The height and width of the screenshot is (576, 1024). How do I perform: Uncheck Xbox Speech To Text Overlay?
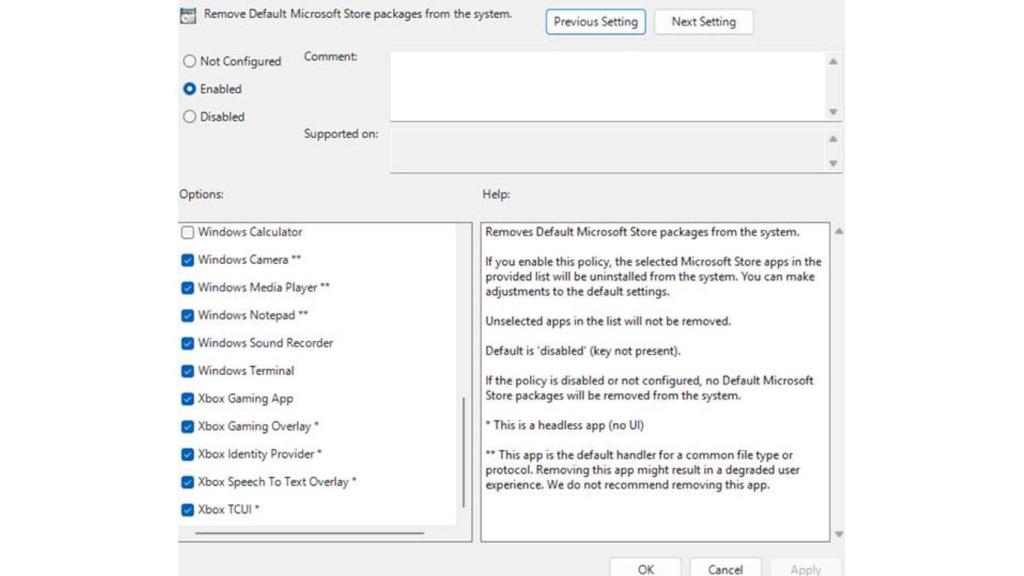tap(186, 482)
